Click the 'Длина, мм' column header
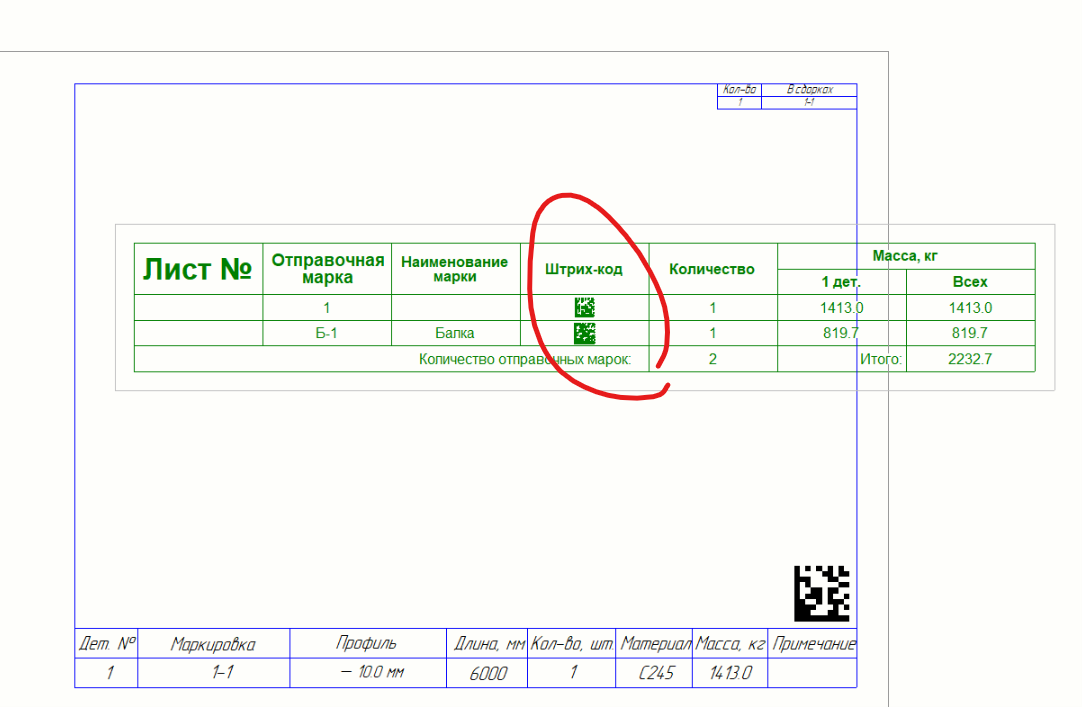Screen dimensions: 1082x707 [487, 644]
